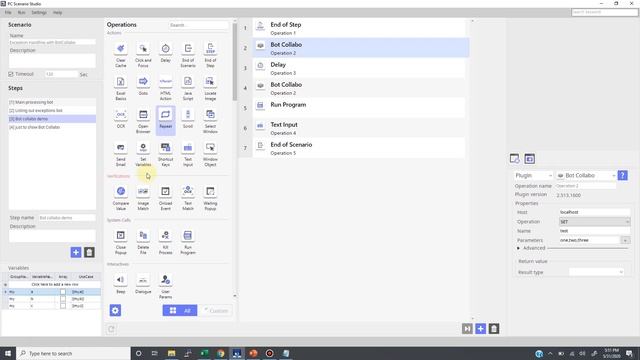The height and width of the screenshot is (360, 640).
Task: Toggle Array checkbox in second variable row
Action: pyautogui.click(x=63, y=299)
